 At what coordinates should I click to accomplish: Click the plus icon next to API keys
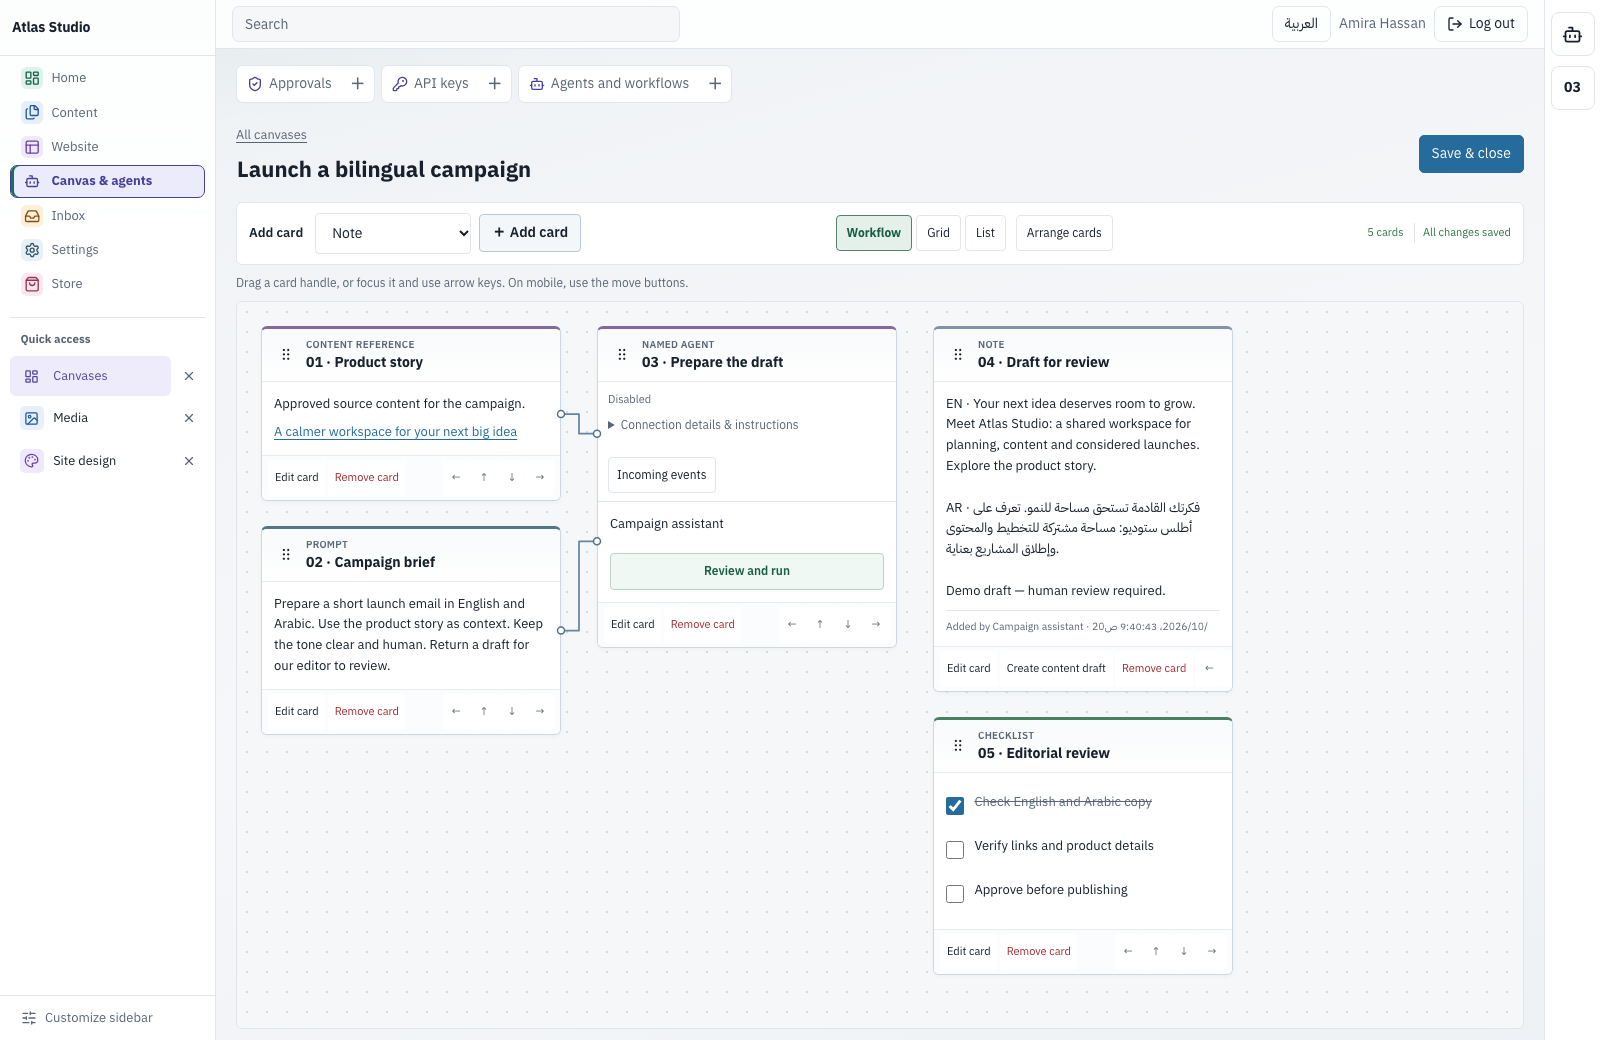pos(494,84)
